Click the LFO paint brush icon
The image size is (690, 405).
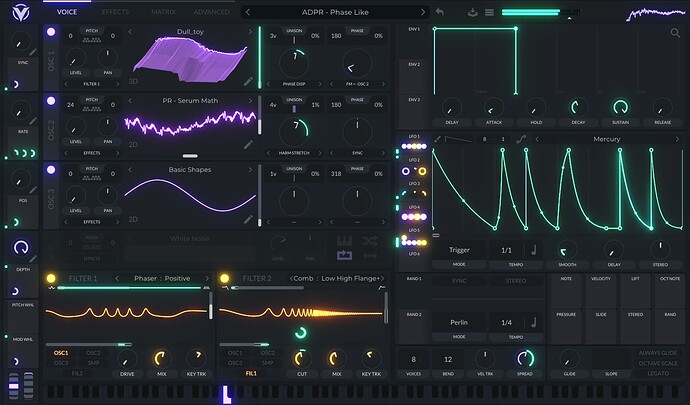pos(437,139)
